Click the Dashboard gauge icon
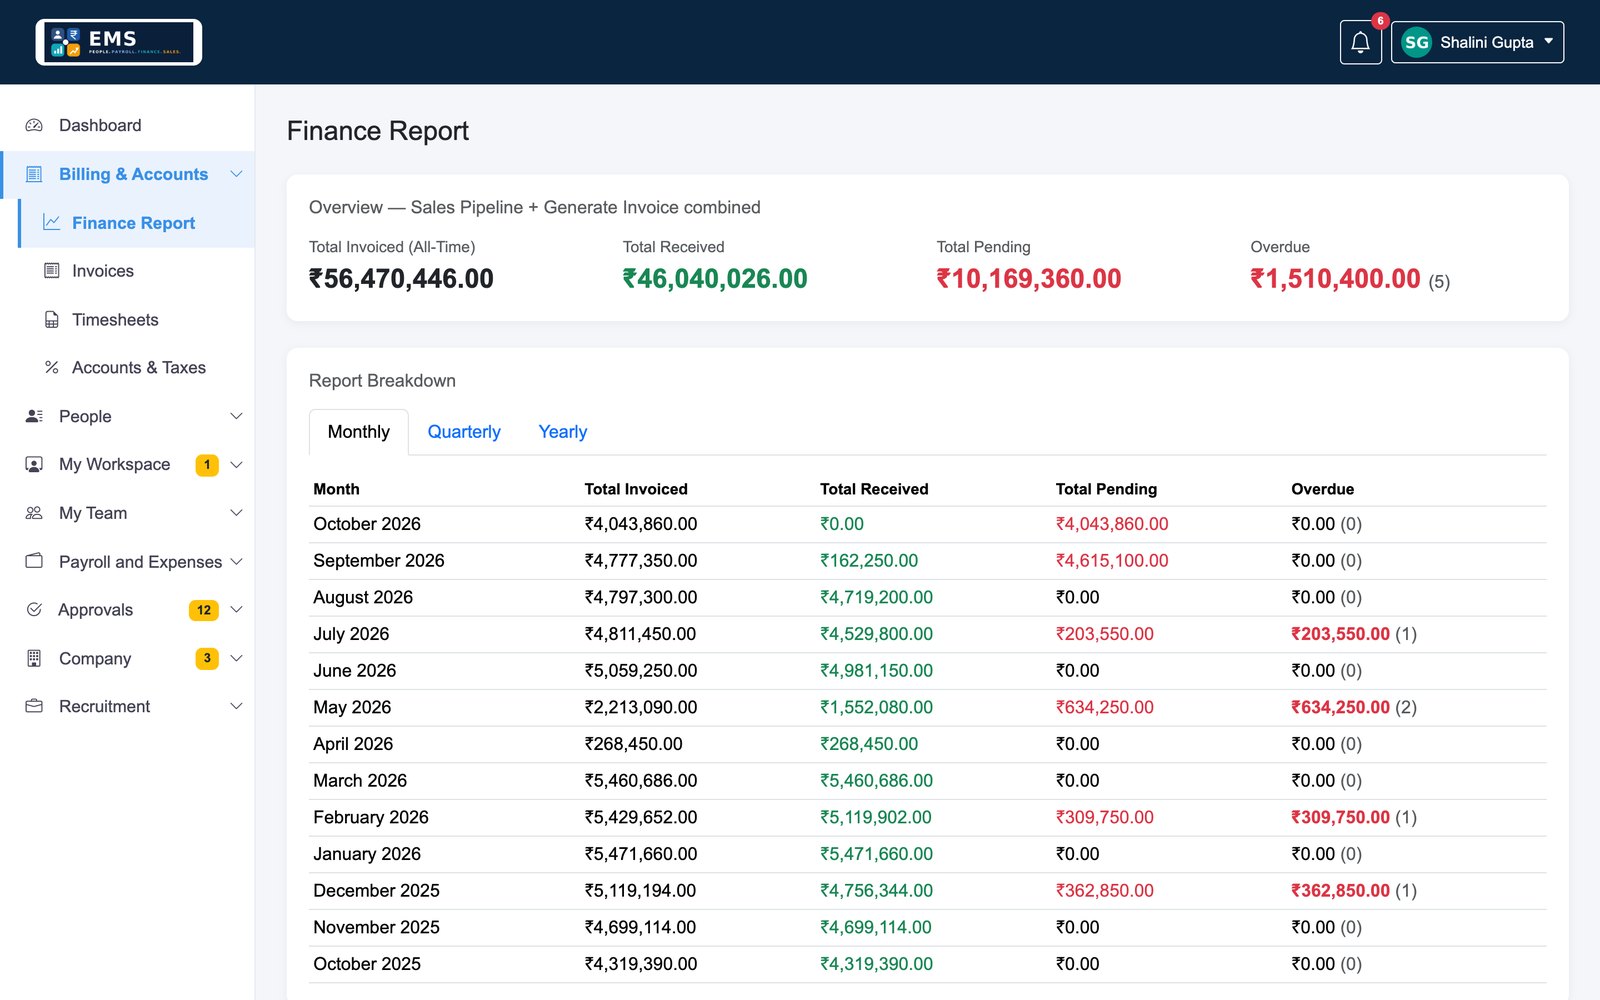 click(x=34, y=125)
